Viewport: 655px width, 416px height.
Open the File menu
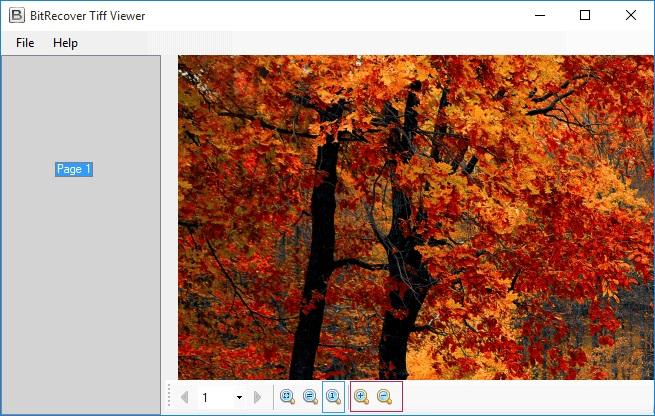tap(25, 43)
